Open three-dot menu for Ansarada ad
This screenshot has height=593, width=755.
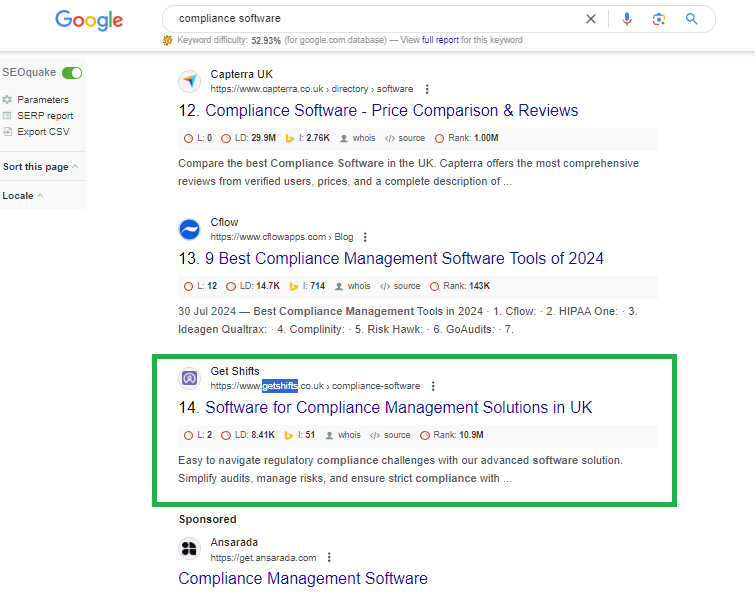[x=329, y=557]
